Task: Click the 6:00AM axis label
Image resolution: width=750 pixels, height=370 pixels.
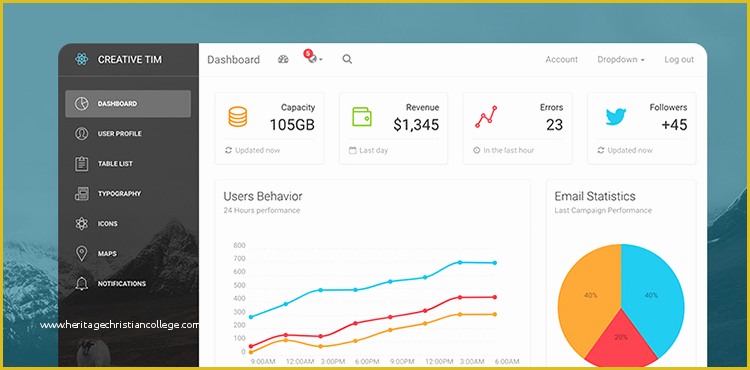Action: tap(507, 361)
